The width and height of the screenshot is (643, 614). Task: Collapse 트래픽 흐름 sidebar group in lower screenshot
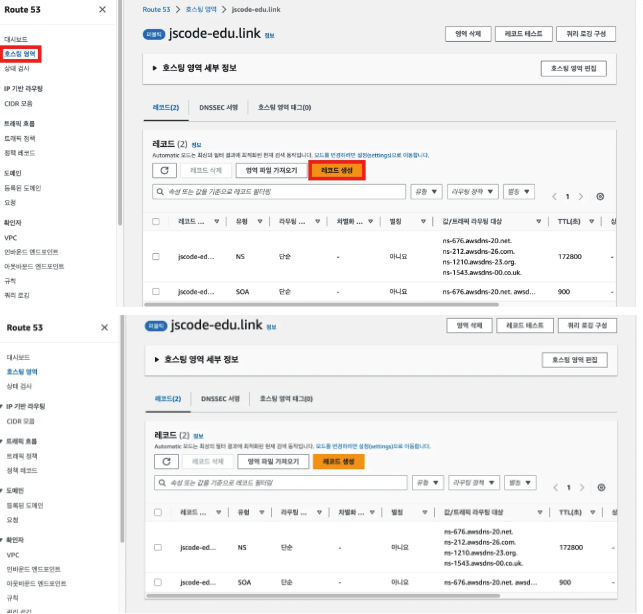coord(2,441)
